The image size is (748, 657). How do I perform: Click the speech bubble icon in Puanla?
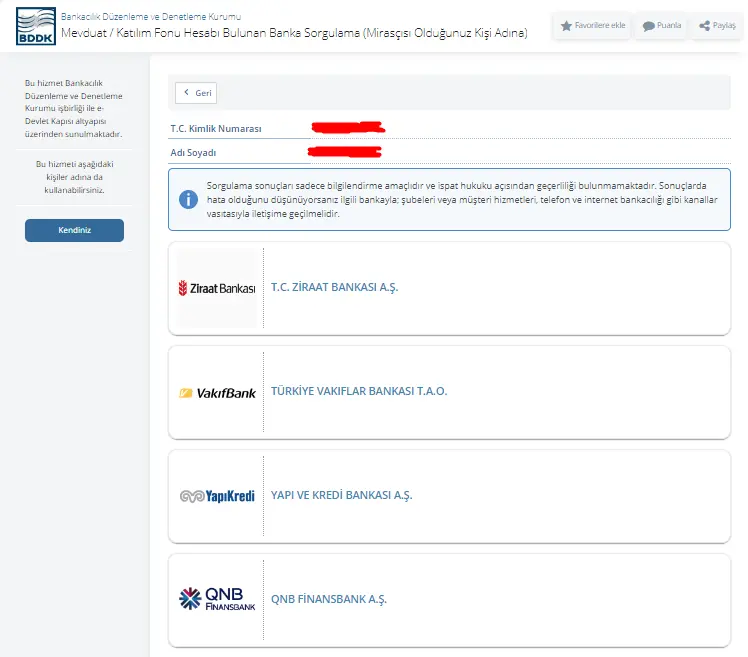pyautogui.click(x=648, y=26)
